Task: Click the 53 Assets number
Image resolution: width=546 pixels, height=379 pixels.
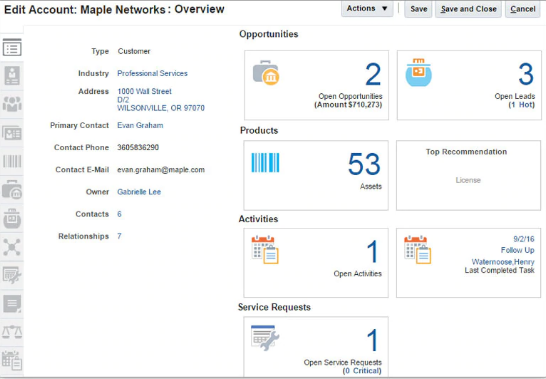Action: (364, 164)
